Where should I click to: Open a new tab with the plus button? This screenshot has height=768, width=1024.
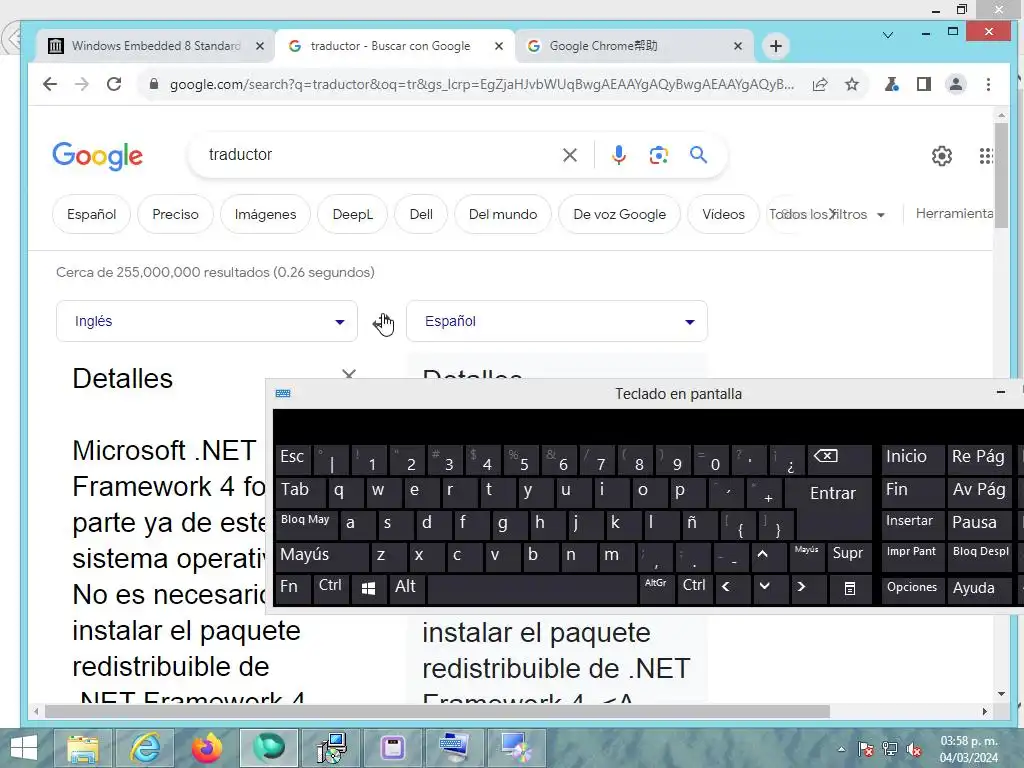pyautogui.click(x=776, y=46)
